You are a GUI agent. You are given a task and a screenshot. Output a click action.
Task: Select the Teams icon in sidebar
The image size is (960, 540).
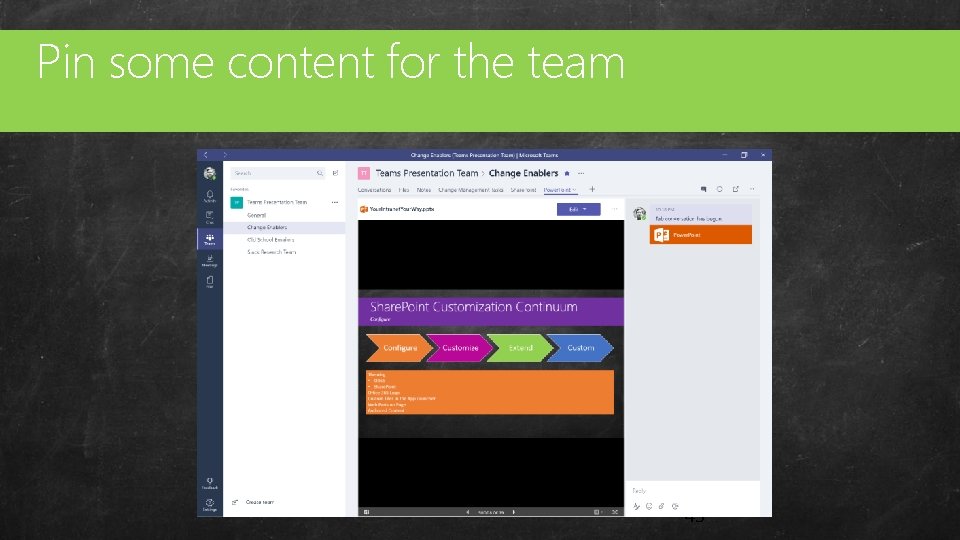209,239
